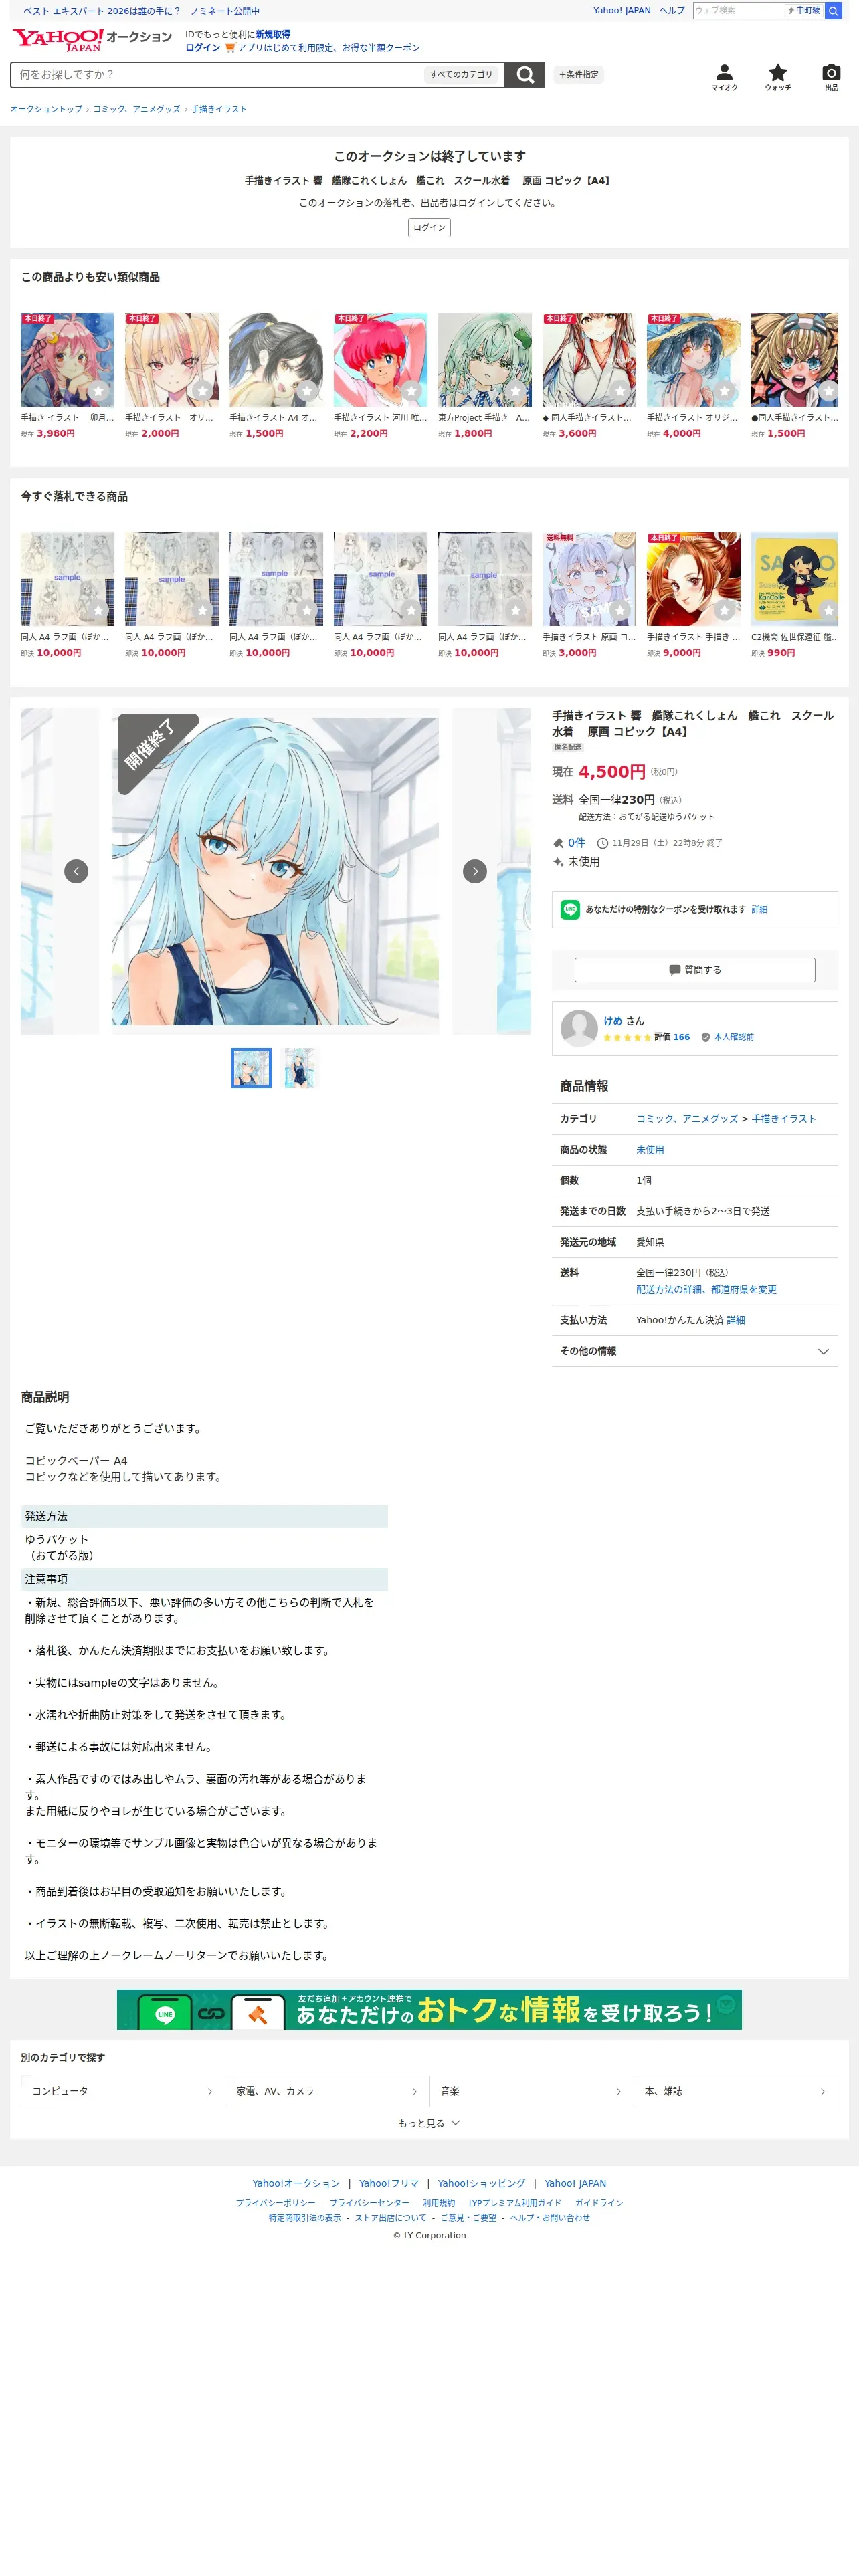Screen dimensions: 859x2576
Task: Open 音楽 category
Action: [531, 2091]
